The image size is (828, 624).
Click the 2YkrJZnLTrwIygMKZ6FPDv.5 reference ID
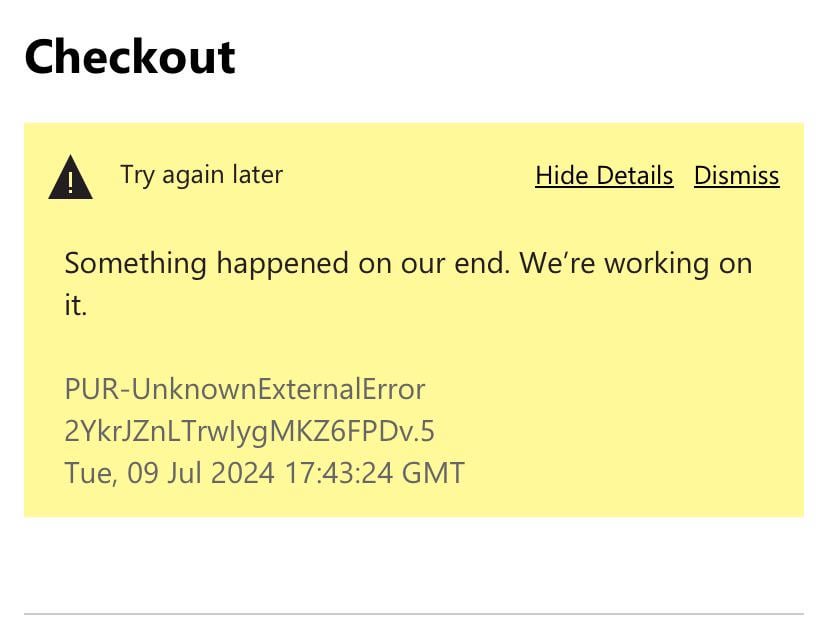tap(249, 431)
